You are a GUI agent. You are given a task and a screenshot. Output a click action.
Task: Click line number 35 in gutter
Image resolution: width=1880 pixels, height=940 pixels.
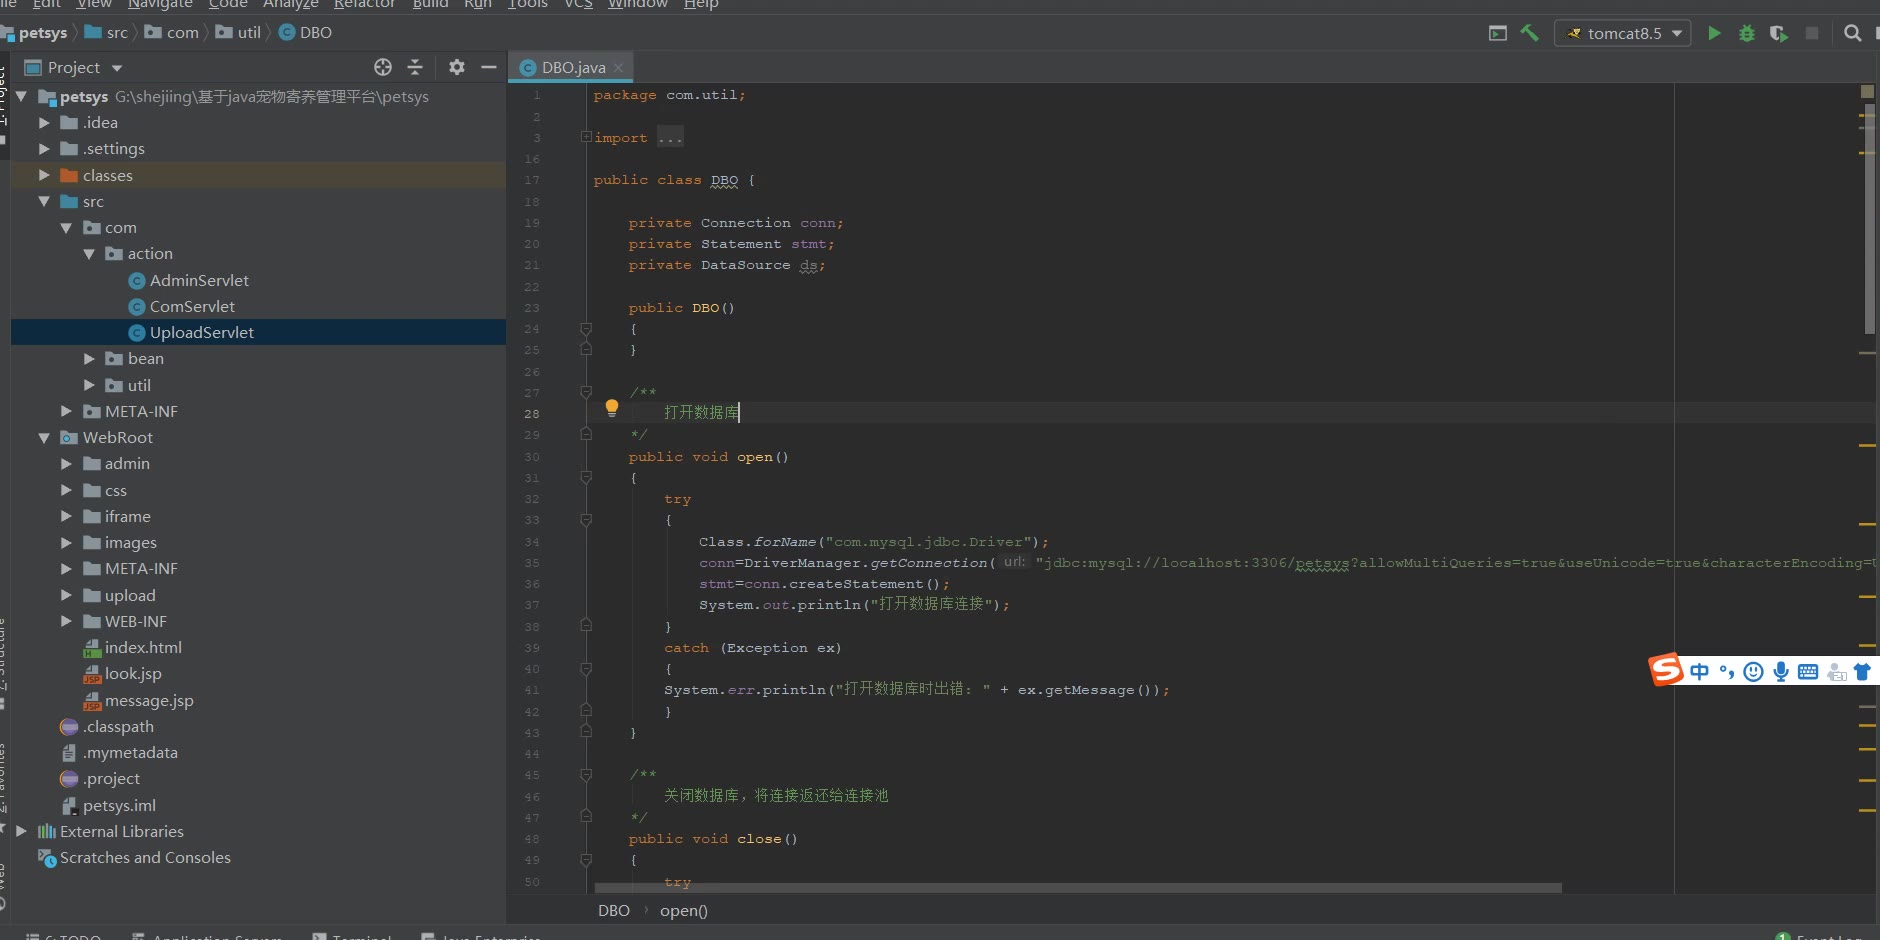tap(532, 563)
